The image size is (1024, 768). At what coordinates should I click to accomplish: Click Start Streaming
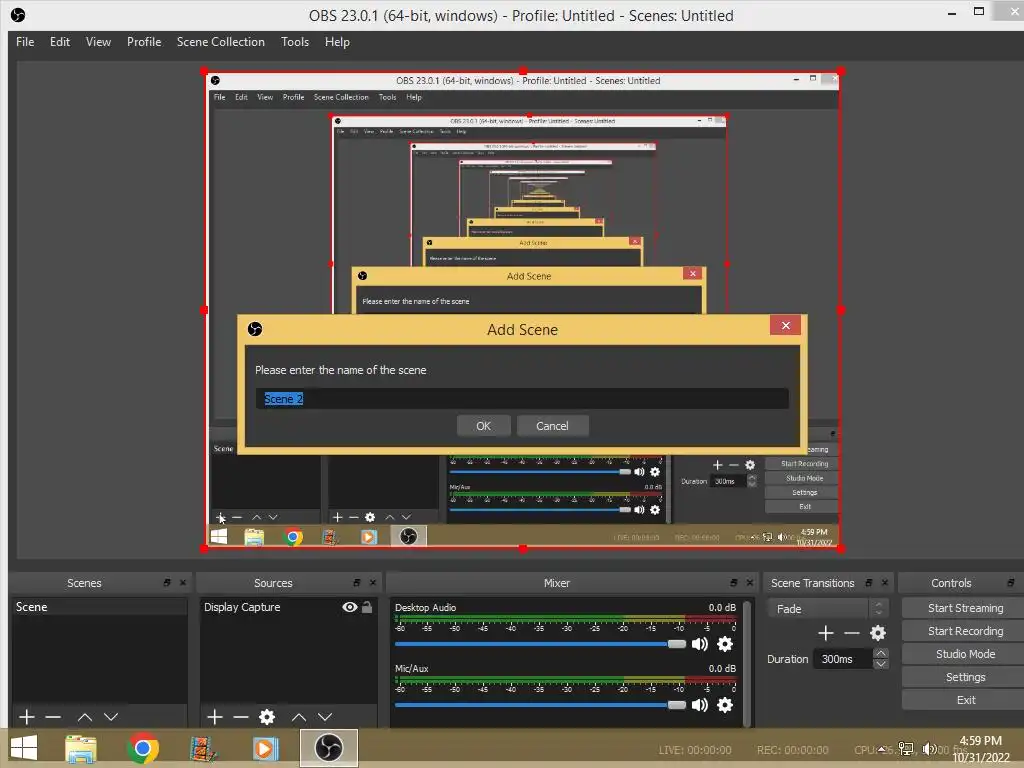965,608
